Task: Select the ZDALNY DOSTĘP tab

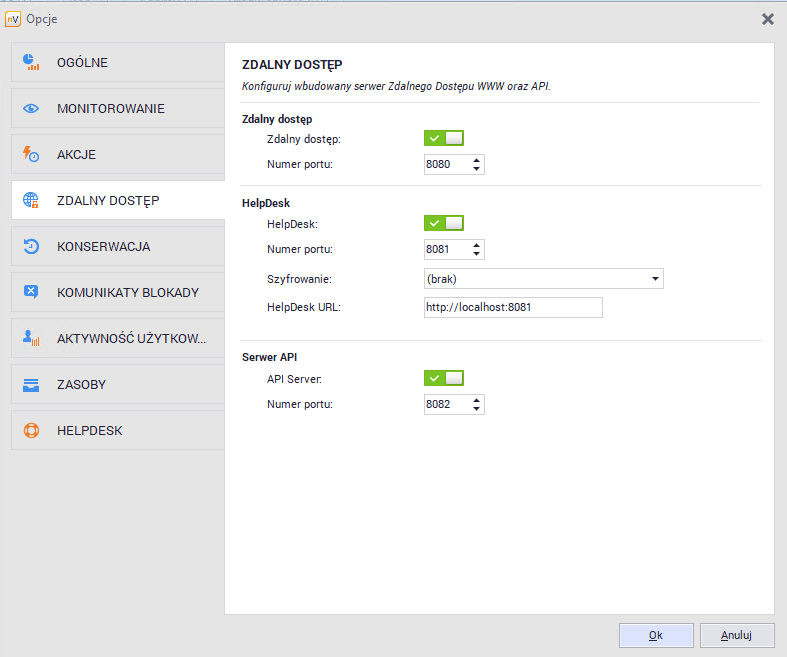Action: pyautogui.click(x=118, y=200)
